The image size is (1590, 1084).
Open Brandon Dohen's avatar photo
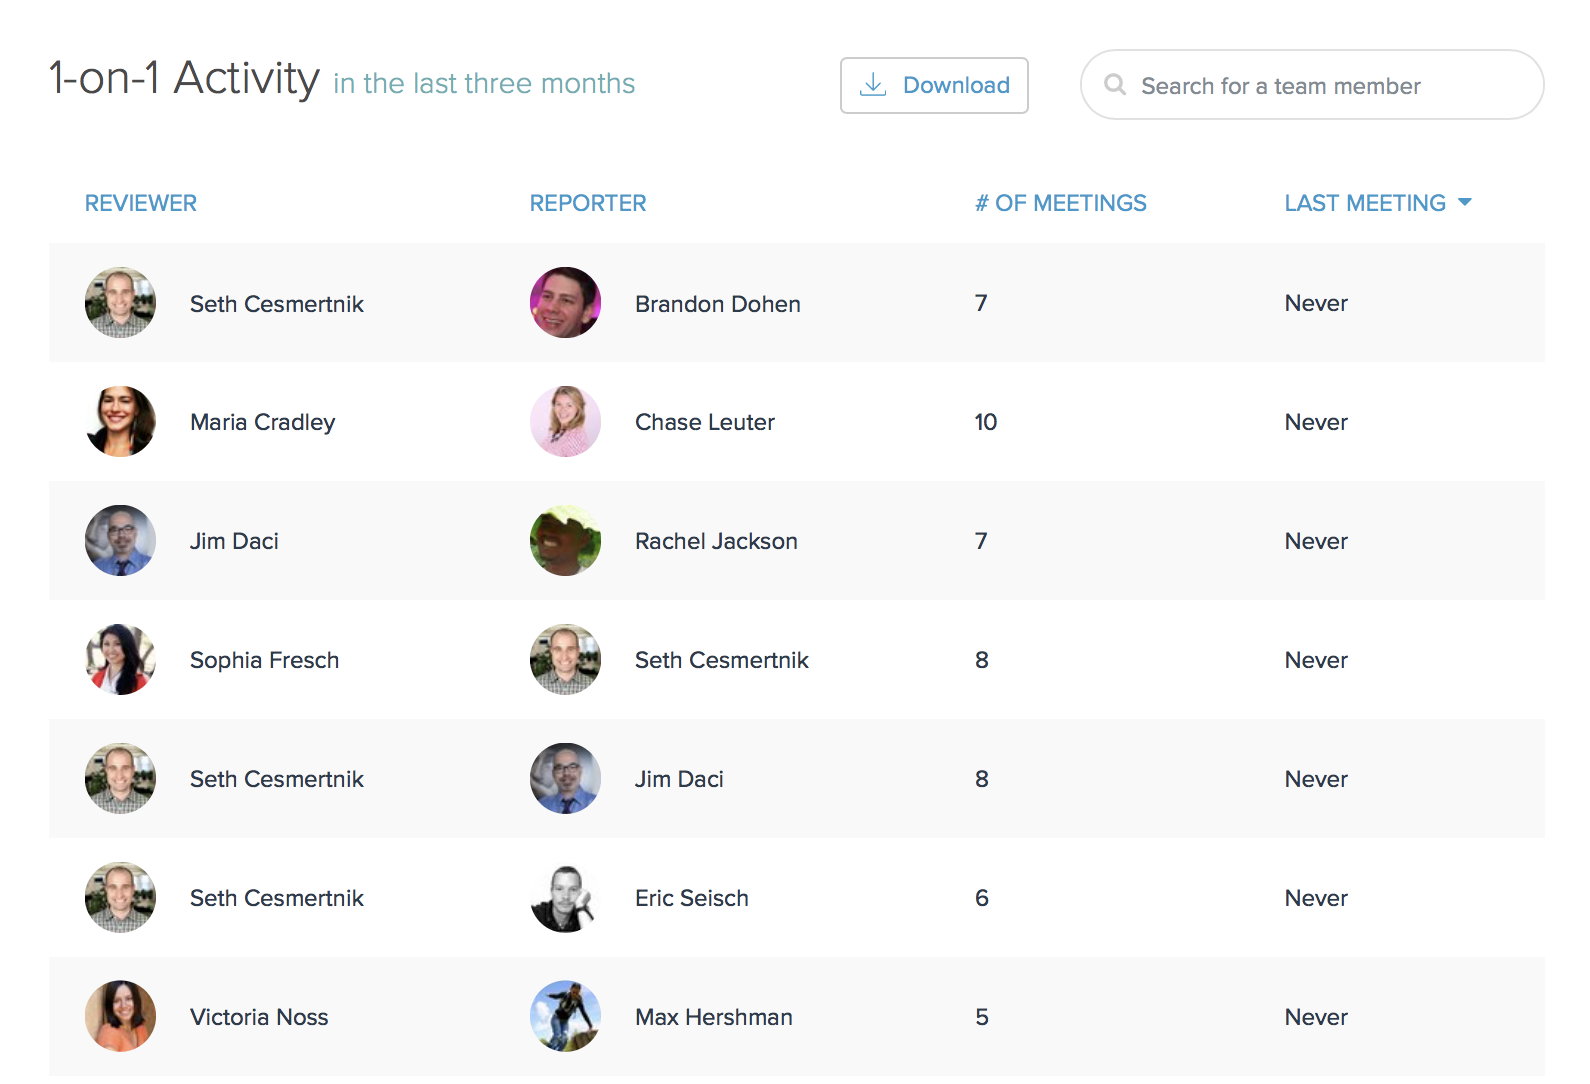pos(565,302)
